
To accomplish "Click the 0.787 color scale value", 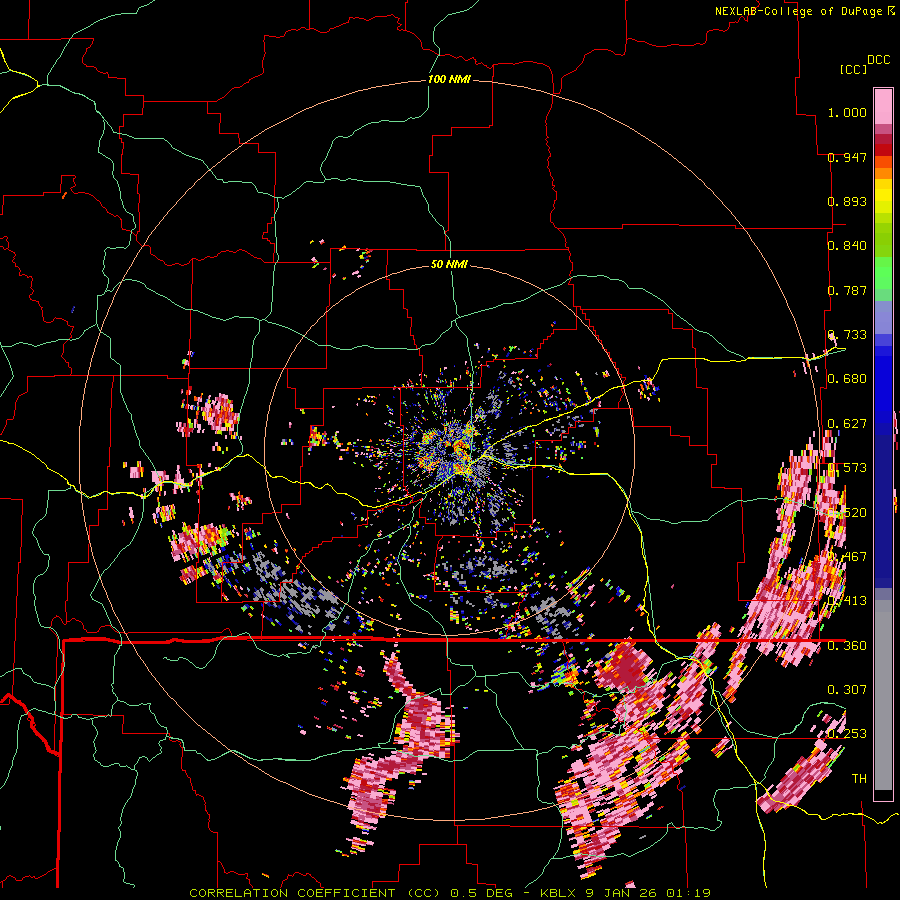I will pyautogui.click(x=847, y=290).
